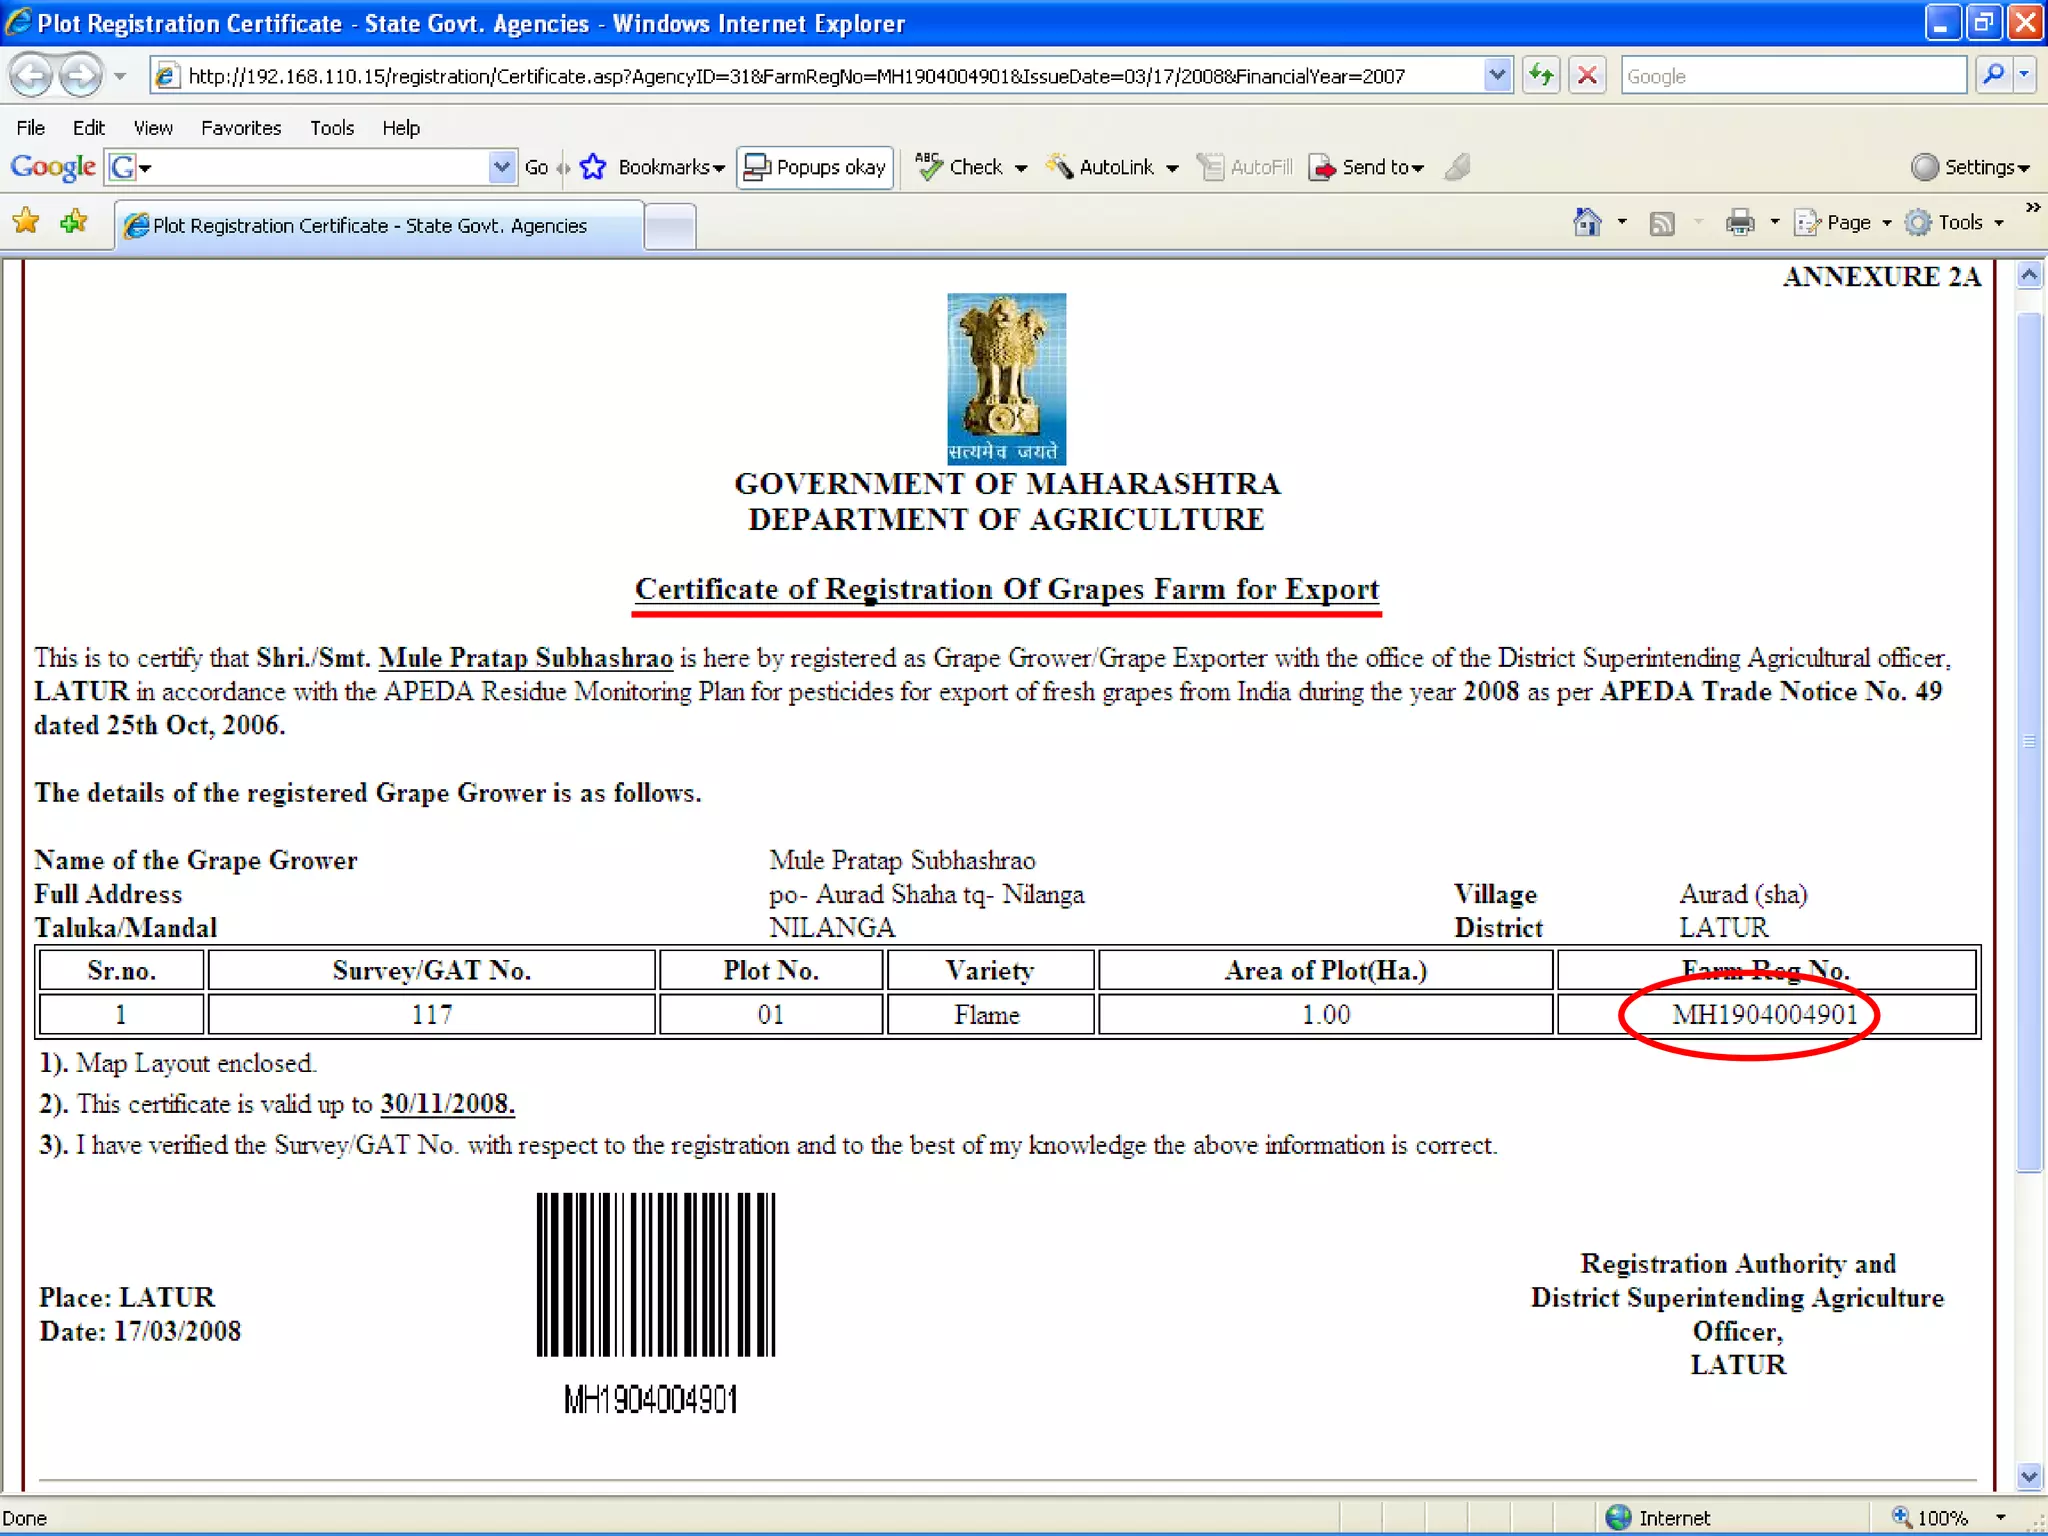
Task: Click the red Stop loading icon
Action: pyautogui.click(x=1587, y=76)
